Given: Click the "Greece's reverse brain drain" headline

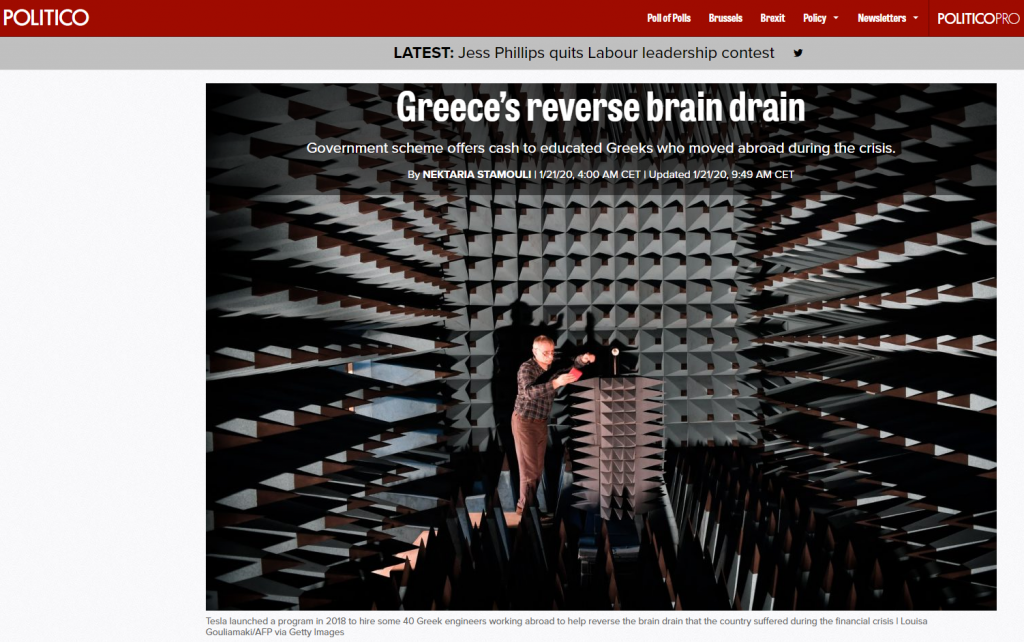Looking at the screenshot, I should [x=600, y=108].
